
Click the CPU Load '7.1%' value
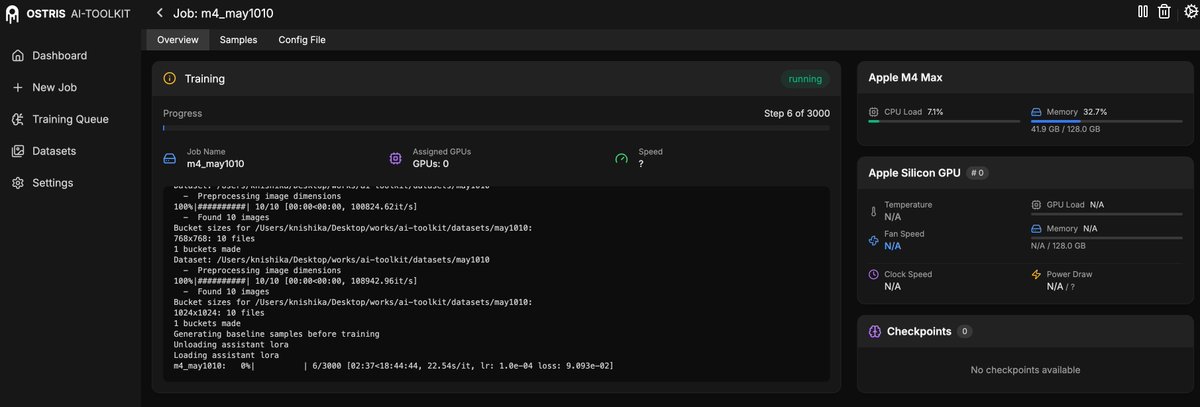[x=935, y=112]
